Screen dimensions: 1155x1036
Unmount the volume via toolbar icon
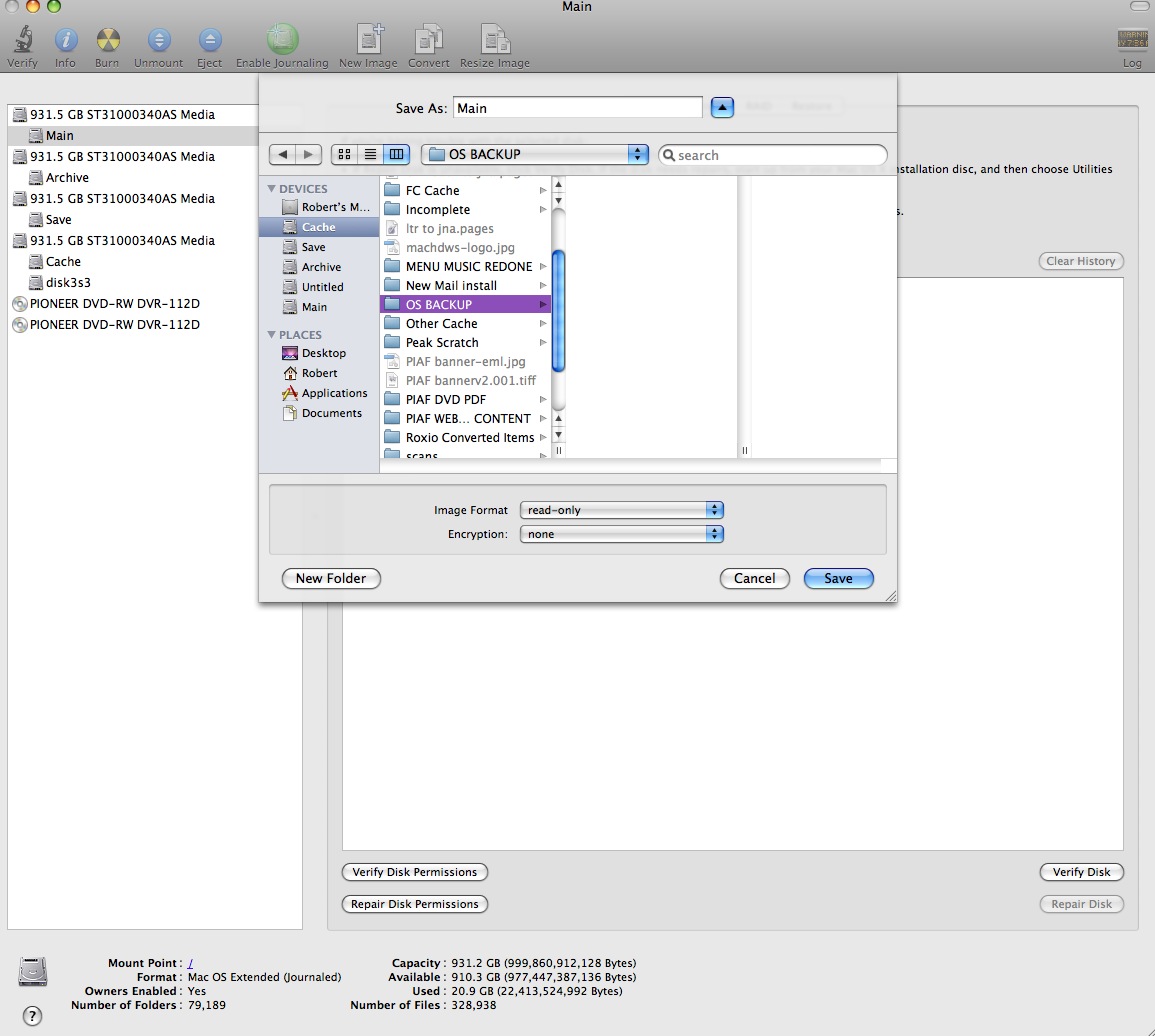point(158,40)
